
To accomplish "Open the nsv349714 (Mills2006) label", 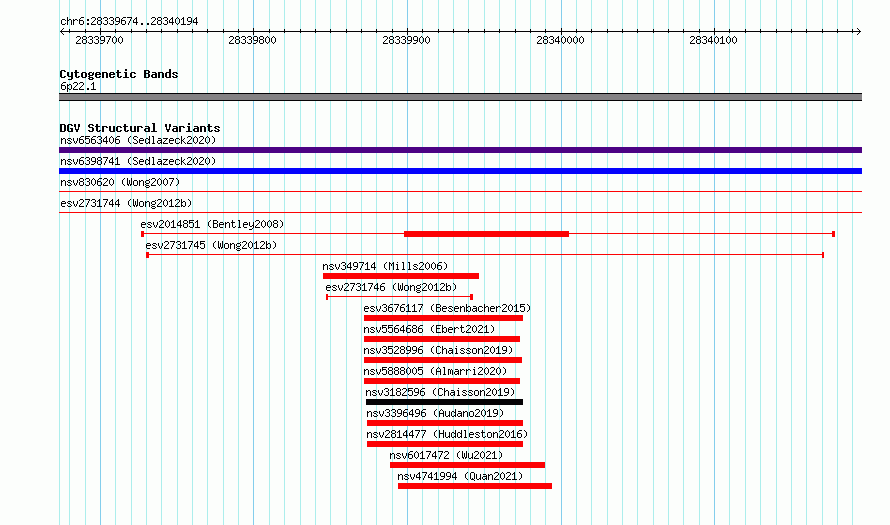I will 385,266.
